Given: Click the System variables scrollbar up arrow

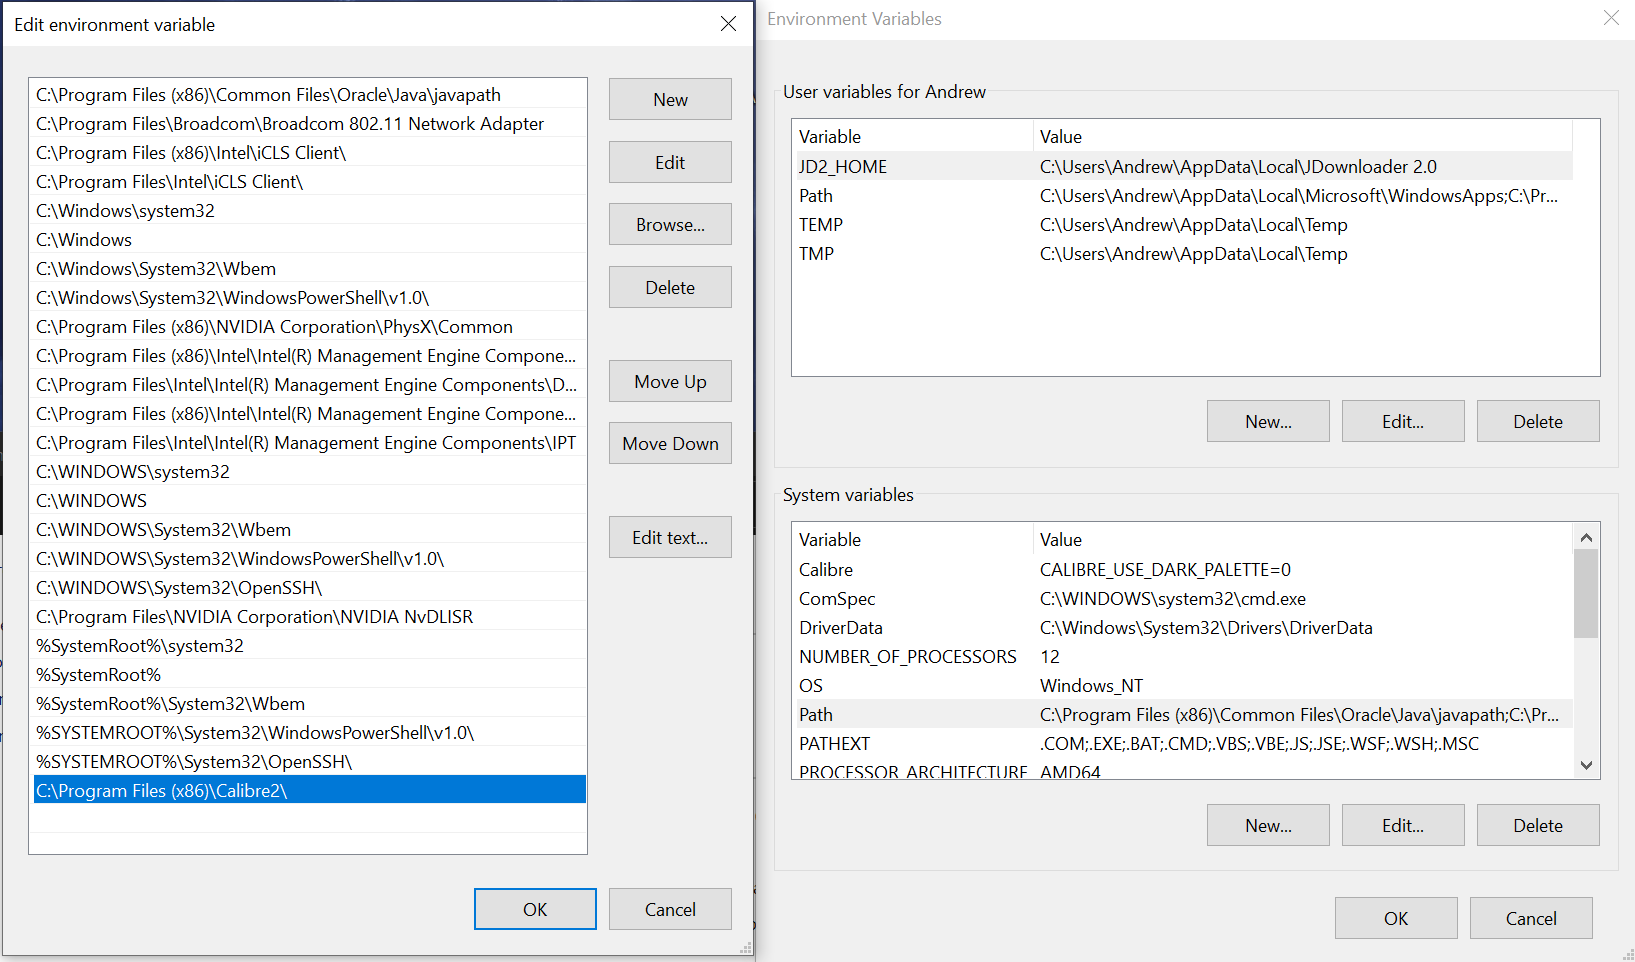Looking at the screenshot, I should pos(1586,537).
